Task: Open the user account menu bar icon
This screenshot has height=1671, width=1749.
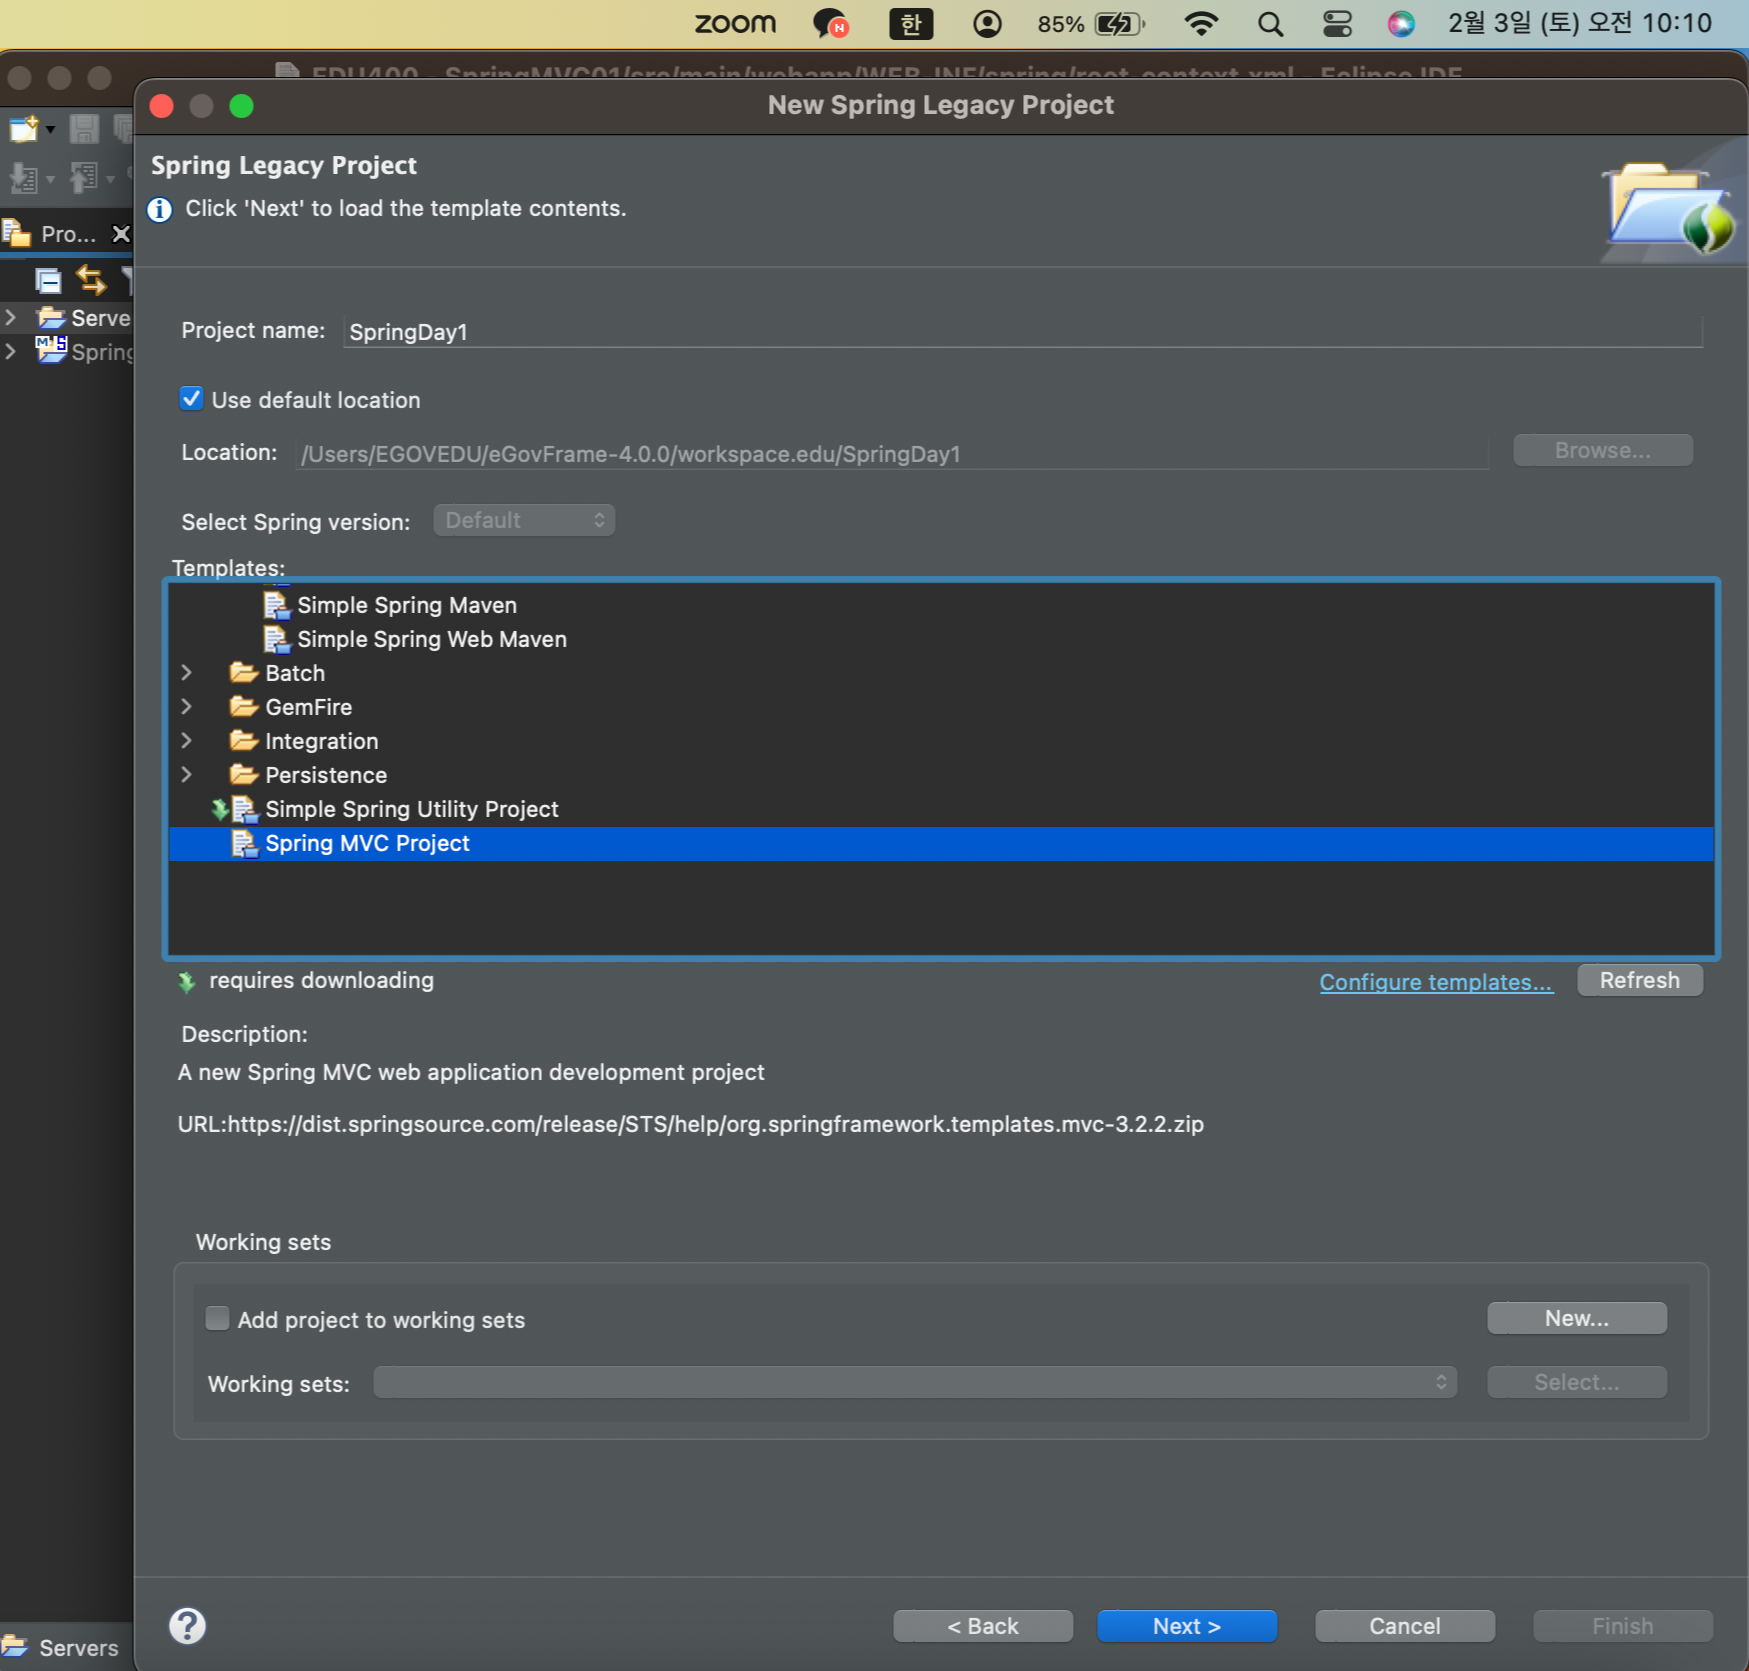Action: point(987,23)
